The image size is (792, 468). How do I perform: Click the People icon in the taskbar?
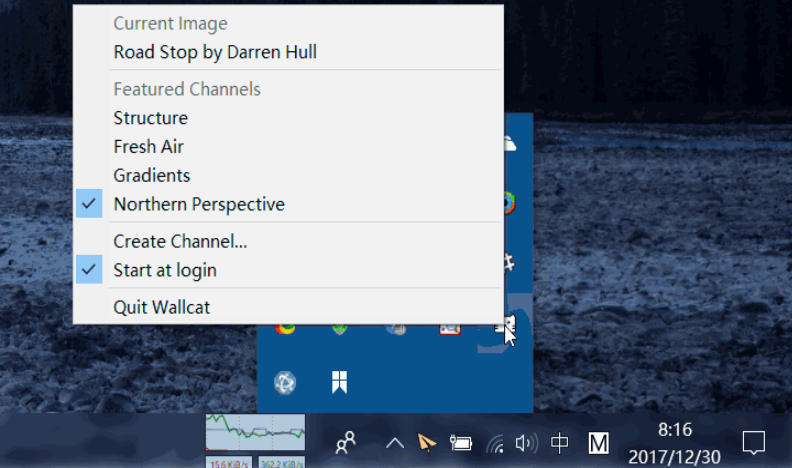tap(346, 442)
